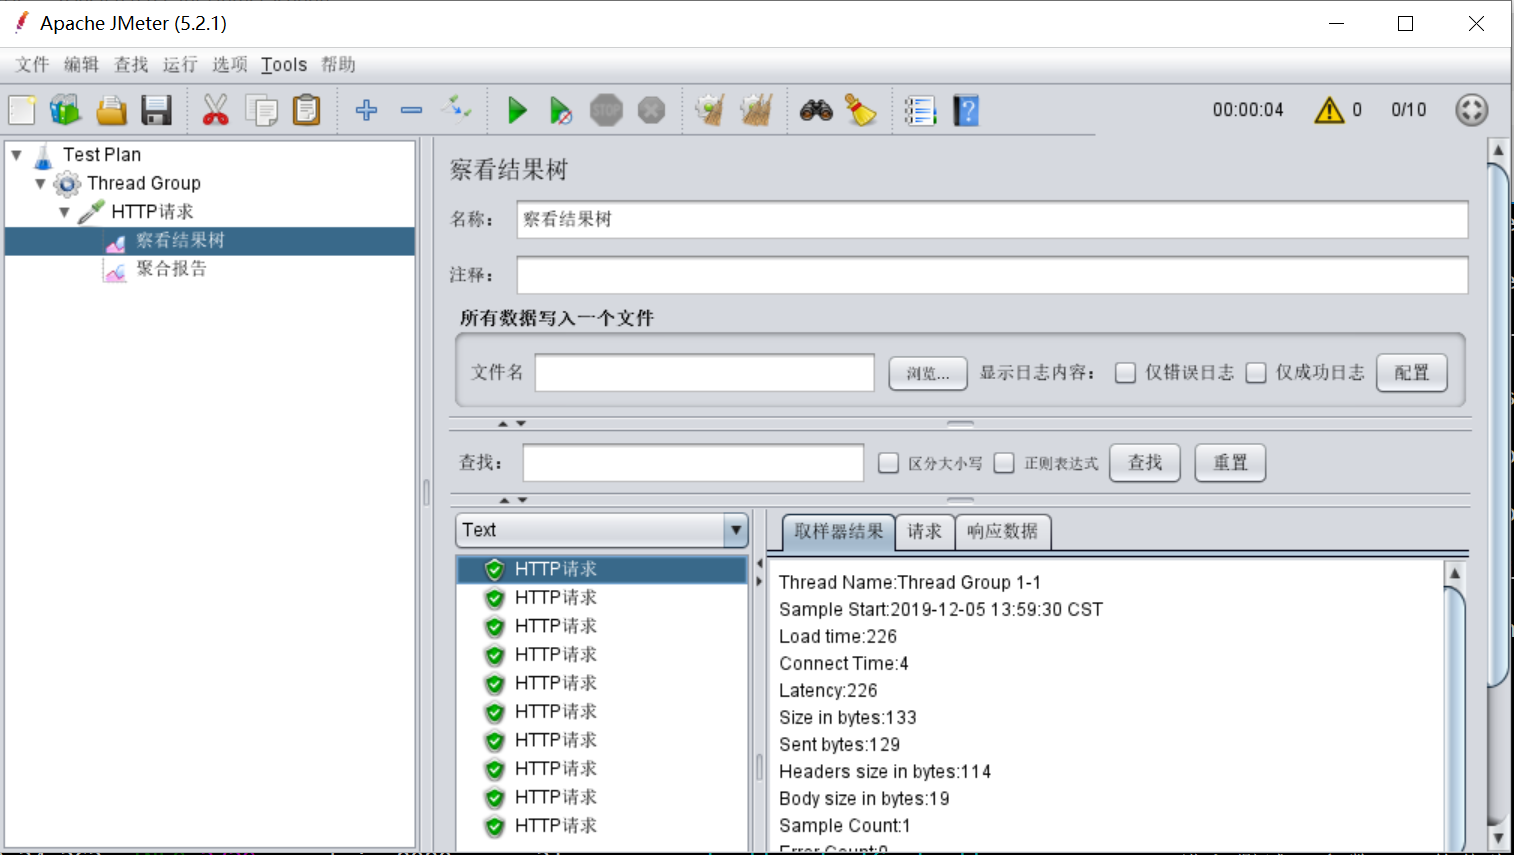Enable success-only log checkbox 仅成功日志

tap(1256, 373)
